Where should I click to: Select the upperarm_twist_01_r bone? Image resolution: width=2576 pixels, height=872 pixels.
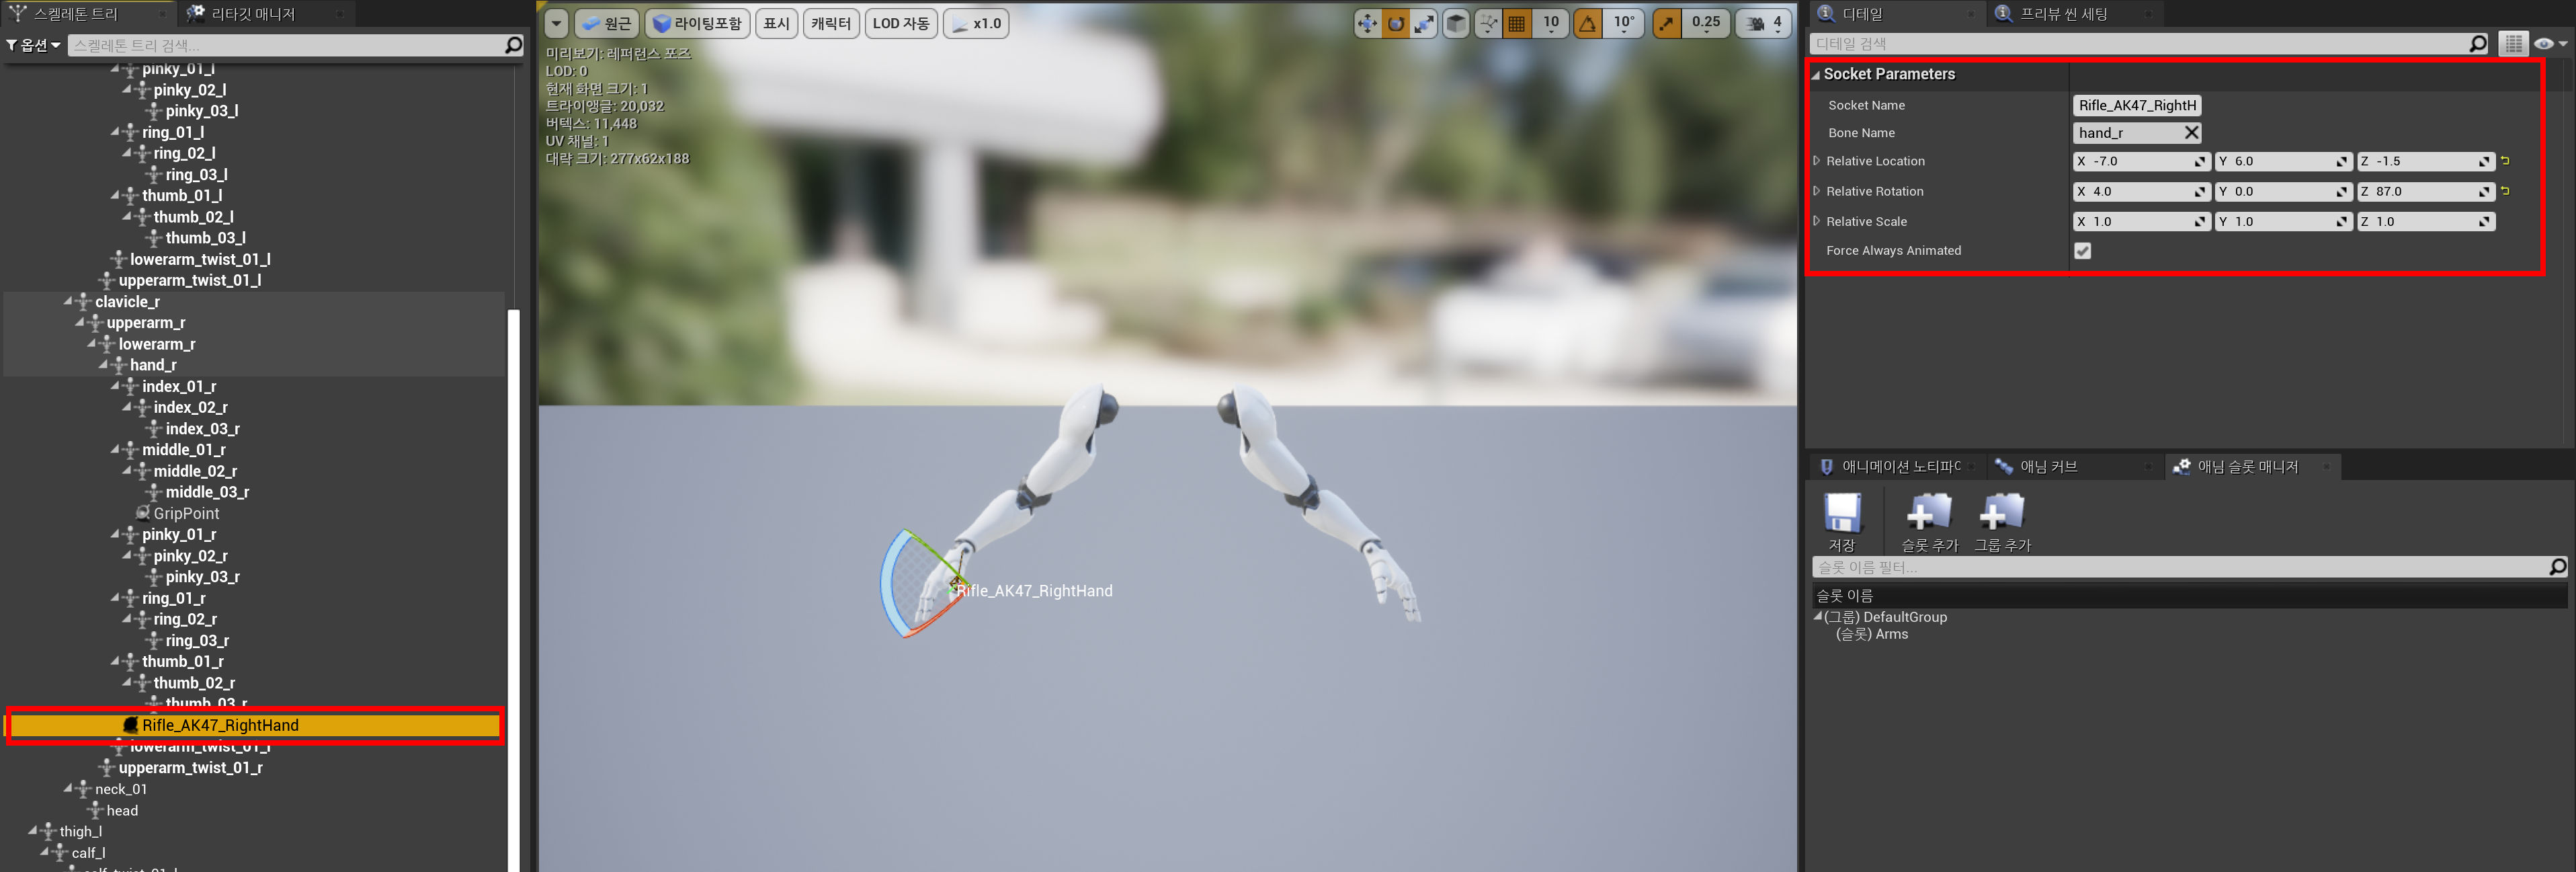190,768
